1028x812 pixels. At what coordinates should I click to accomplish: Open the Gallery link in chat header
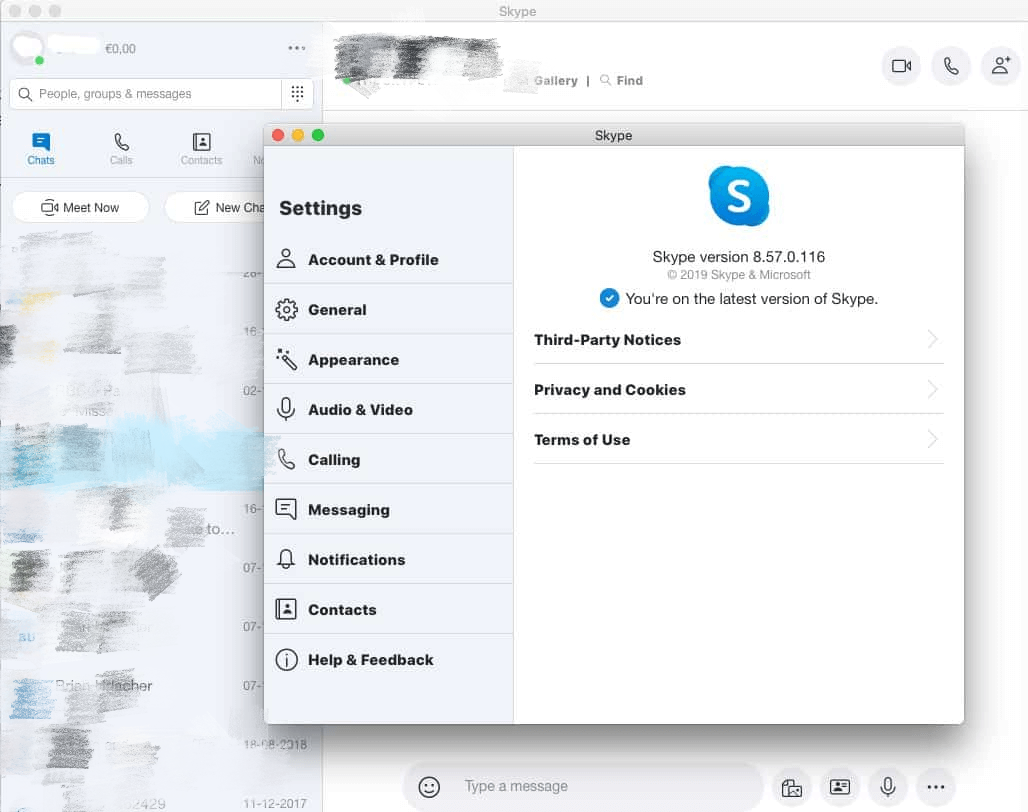coord(556,81)
